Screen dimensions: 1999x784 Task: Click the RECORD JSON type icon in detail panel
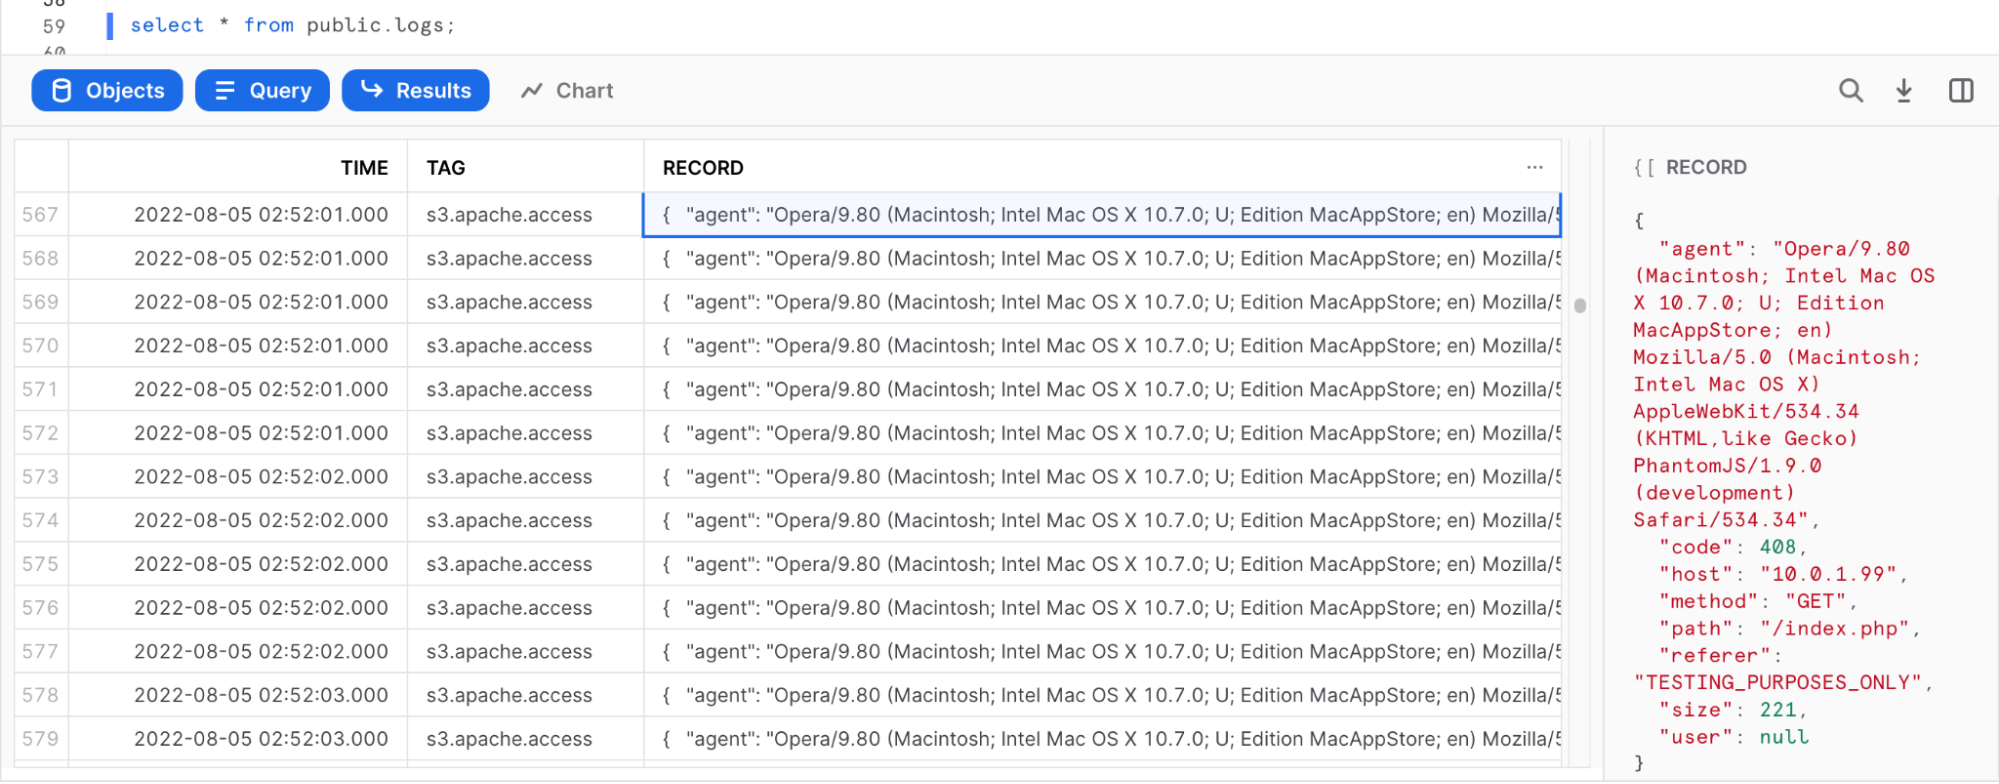point(1643,168)
